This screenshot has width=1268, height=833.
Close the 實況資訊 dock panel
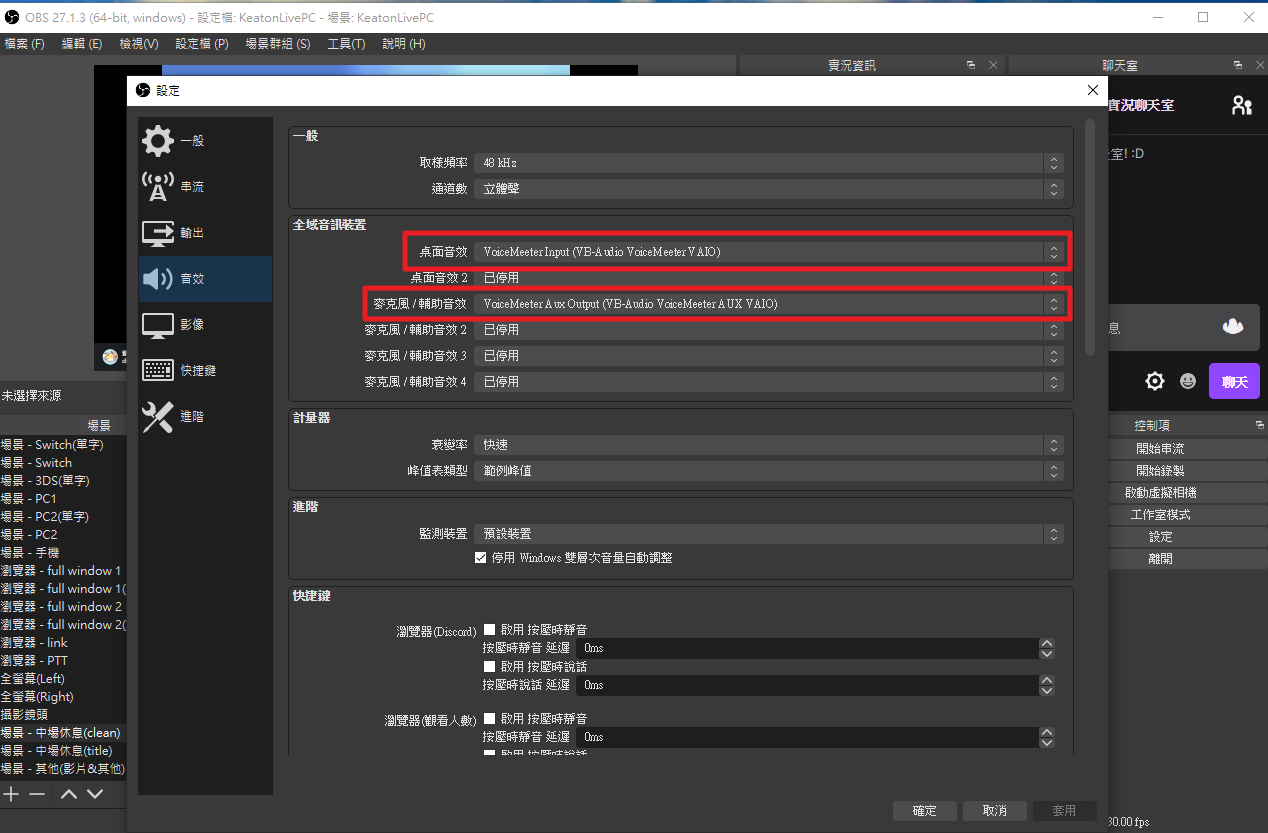point(993,65)
